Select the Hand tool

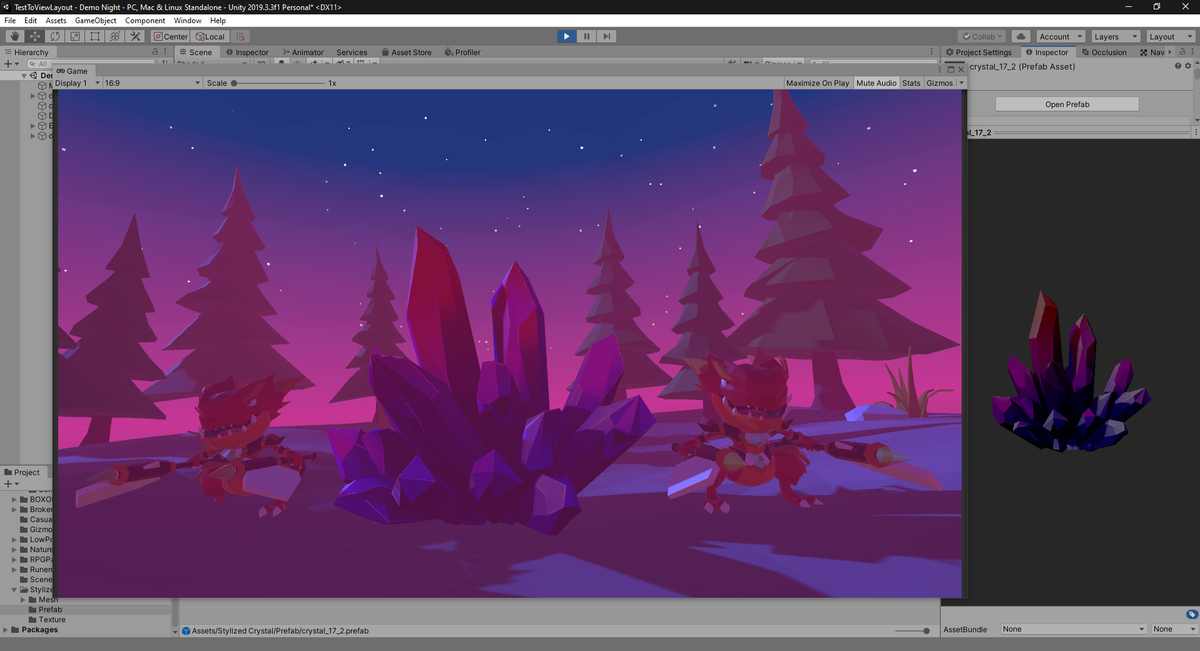15,36
